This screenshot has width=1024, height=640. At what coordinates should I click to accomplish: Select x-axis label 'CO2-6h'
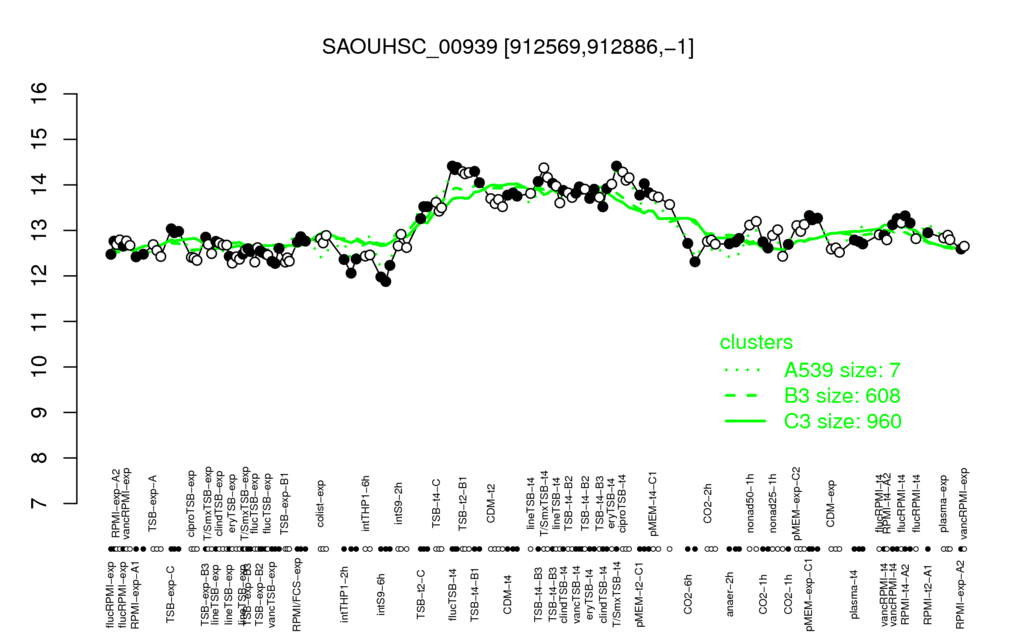pyautogui.click(x=687, y=595)
